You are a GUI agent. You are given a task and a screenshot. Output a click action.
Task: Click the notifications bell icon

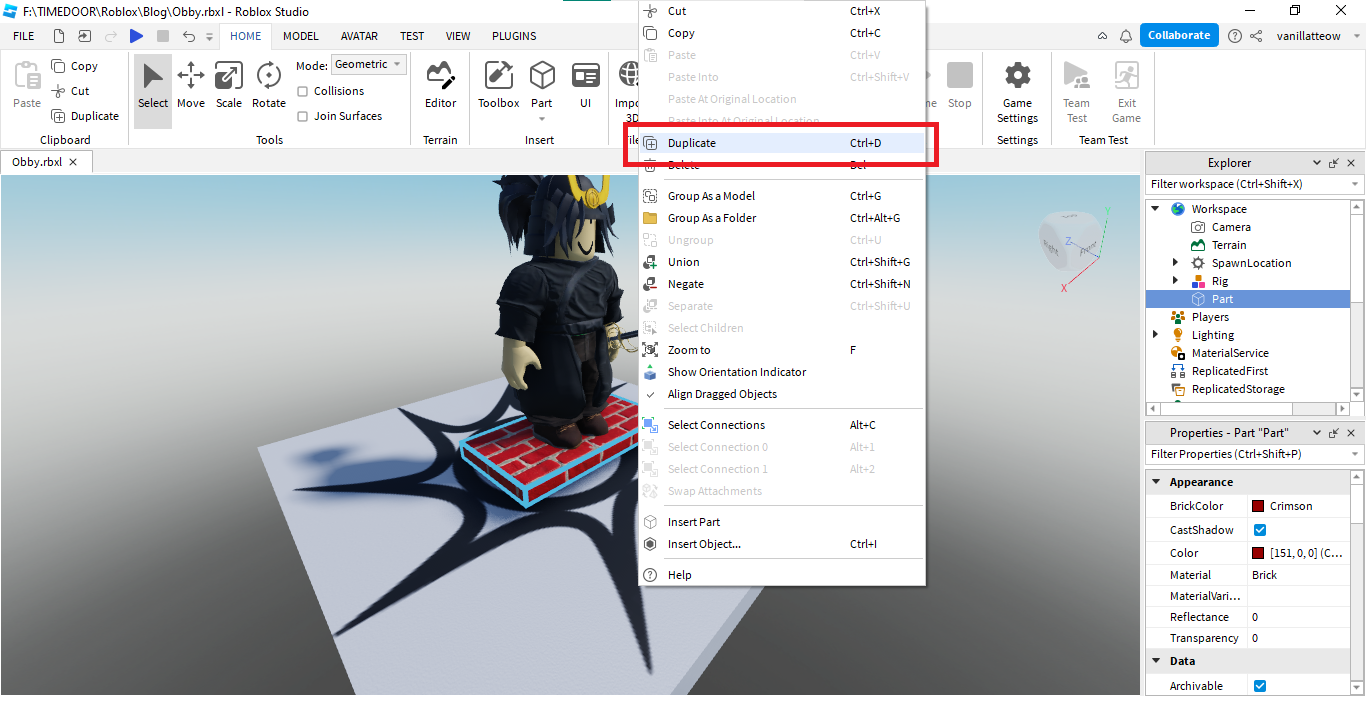[1126, 36]
